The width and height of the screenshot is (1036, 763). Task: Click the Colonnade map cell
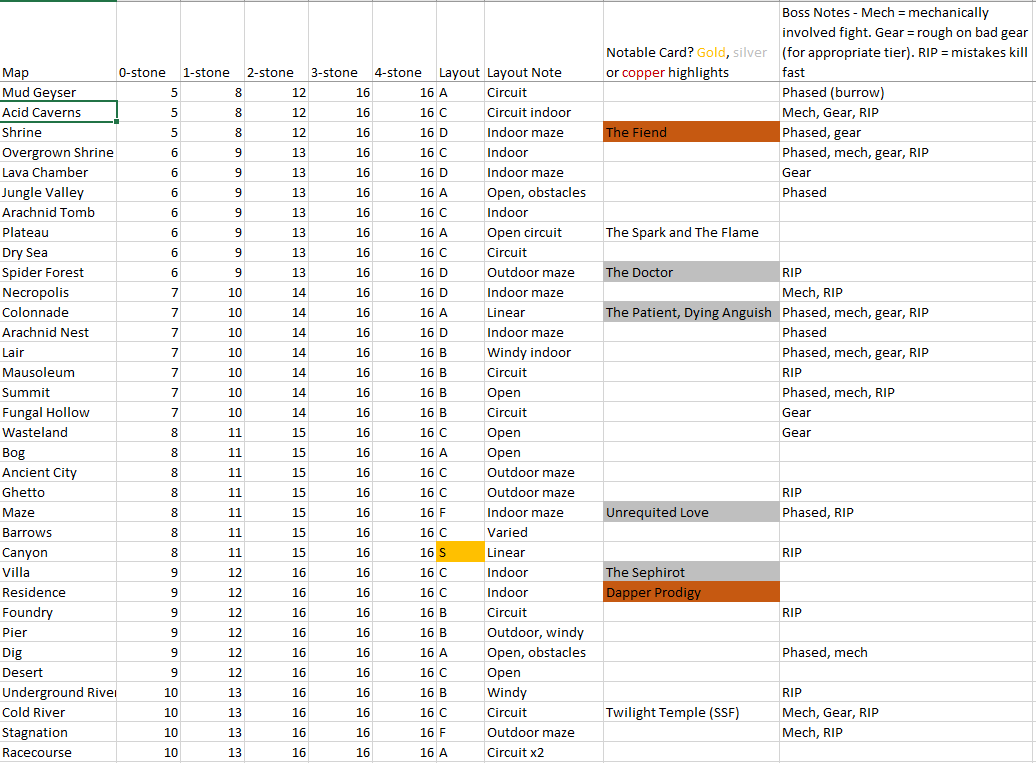tap(58, 312)
